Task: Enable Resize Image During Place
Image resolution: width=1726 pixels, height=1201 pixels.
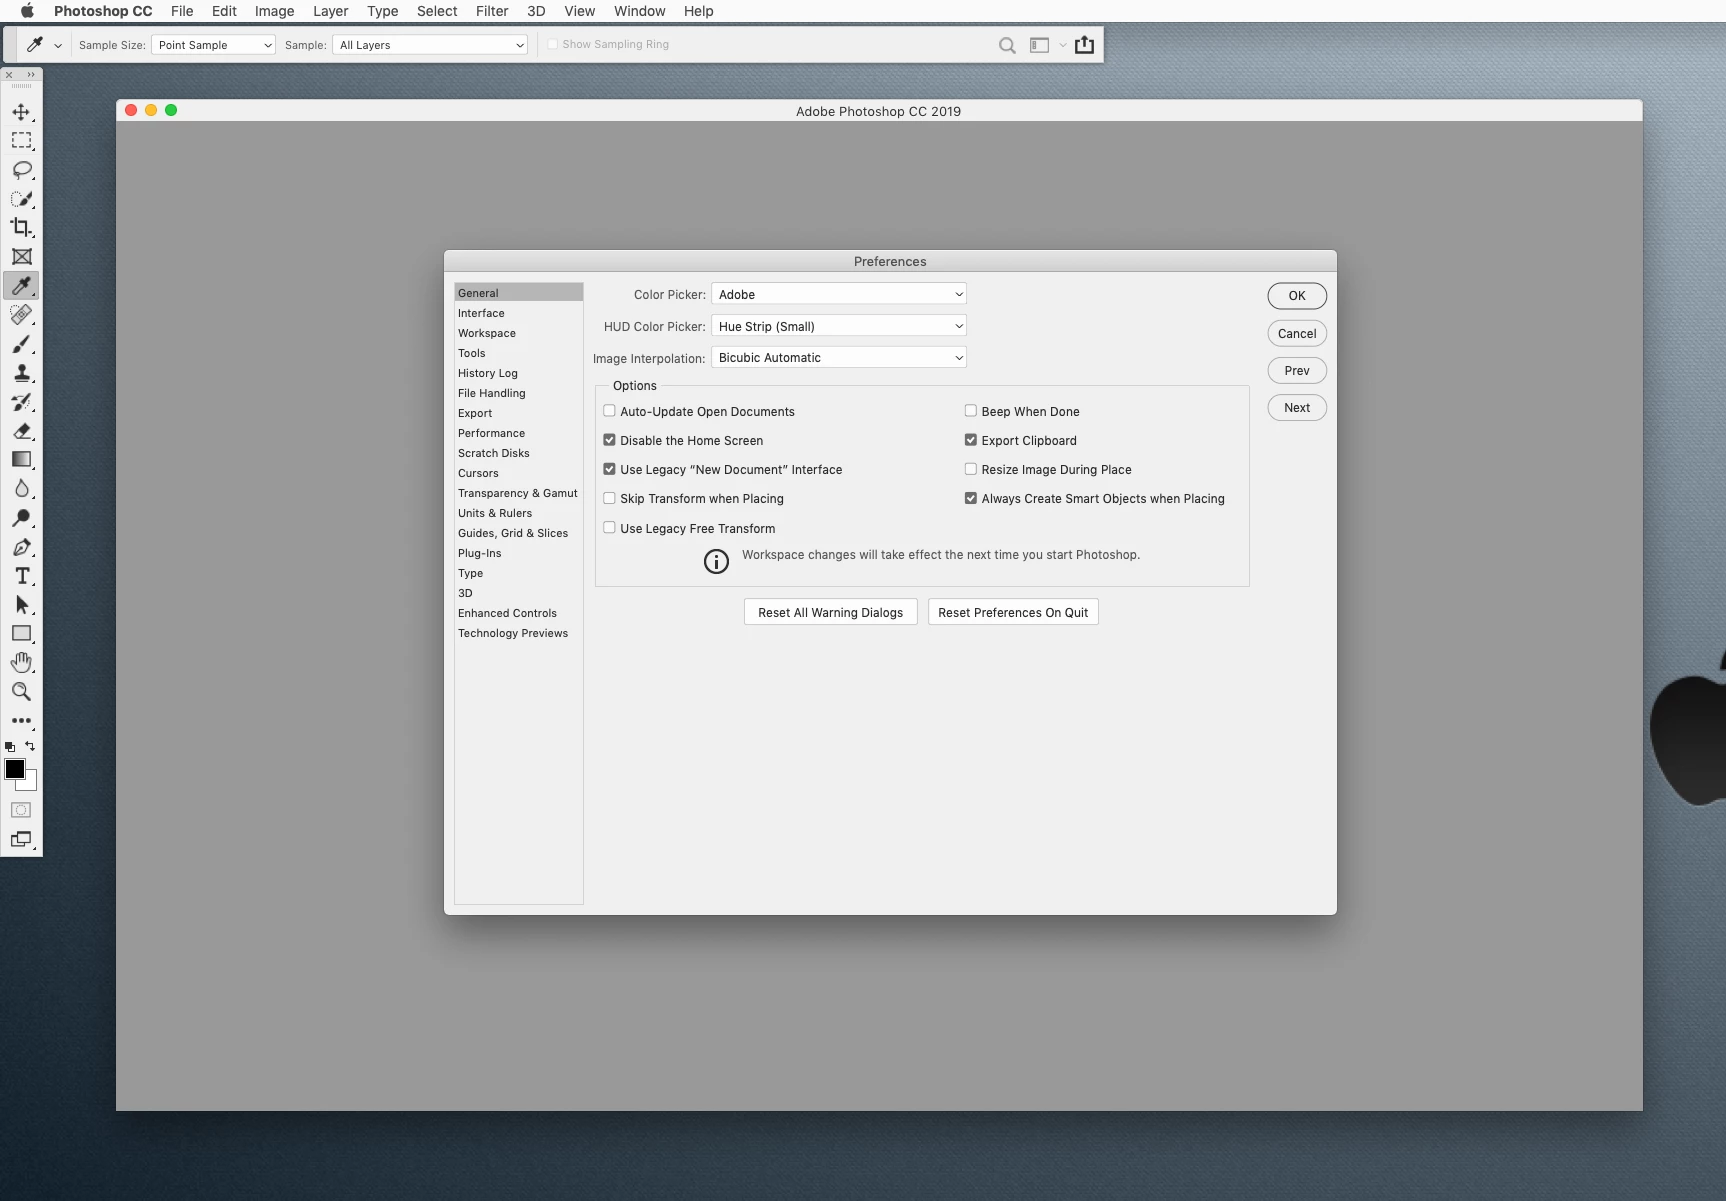Action: point(970,469)
